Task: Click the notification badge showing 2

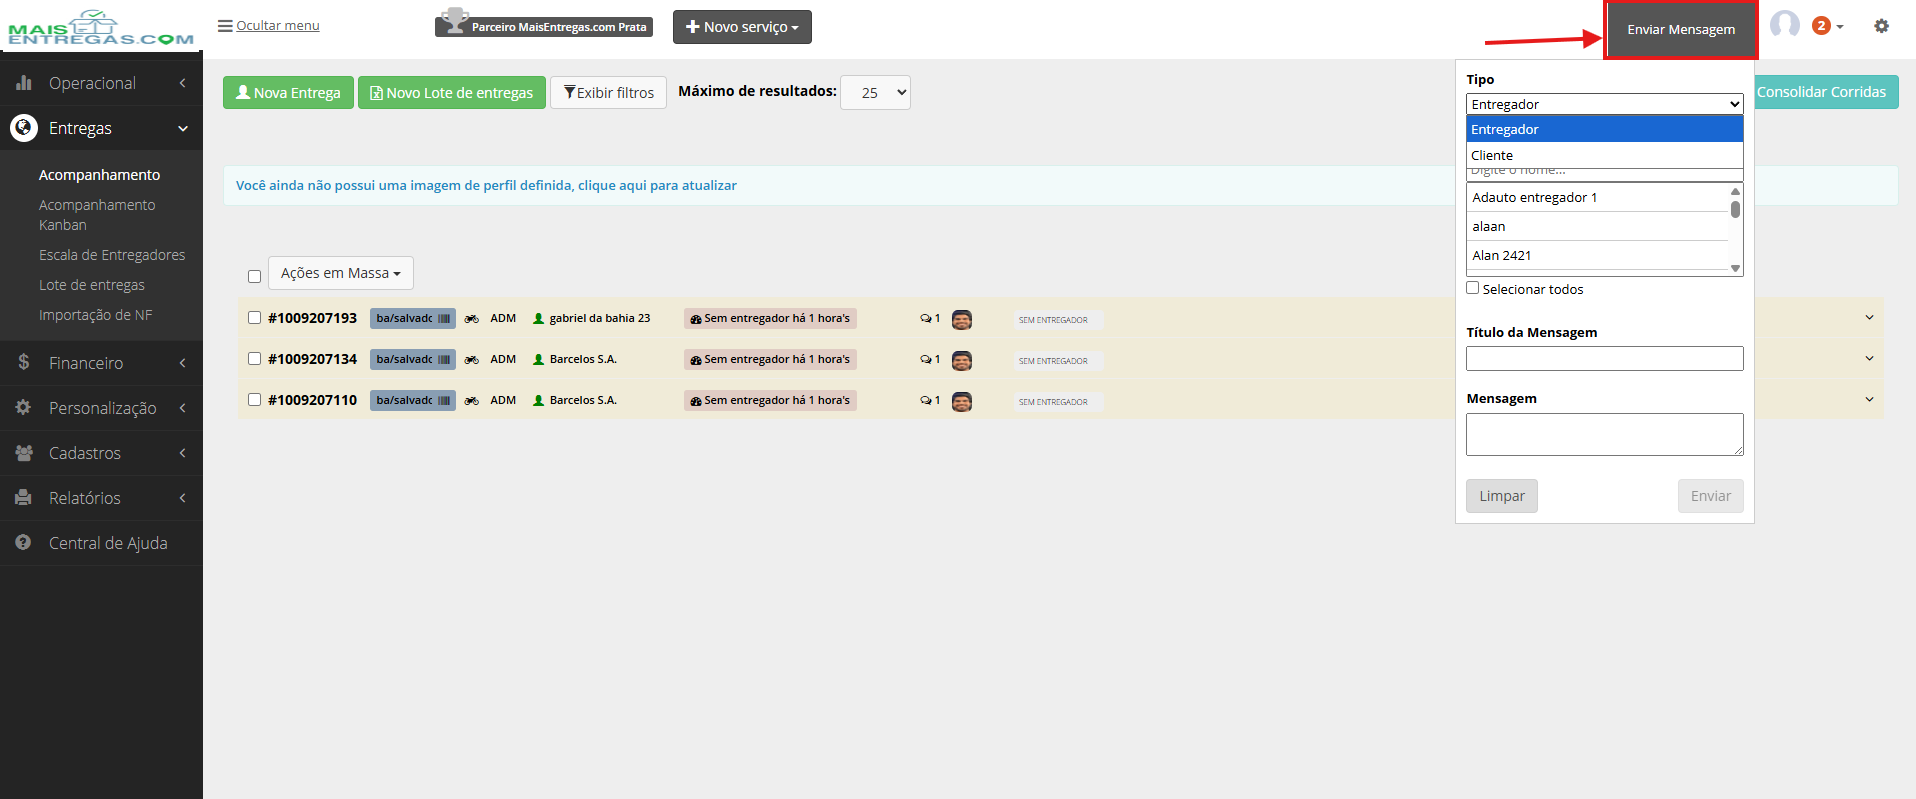Action: click(x=1821, y=26)
